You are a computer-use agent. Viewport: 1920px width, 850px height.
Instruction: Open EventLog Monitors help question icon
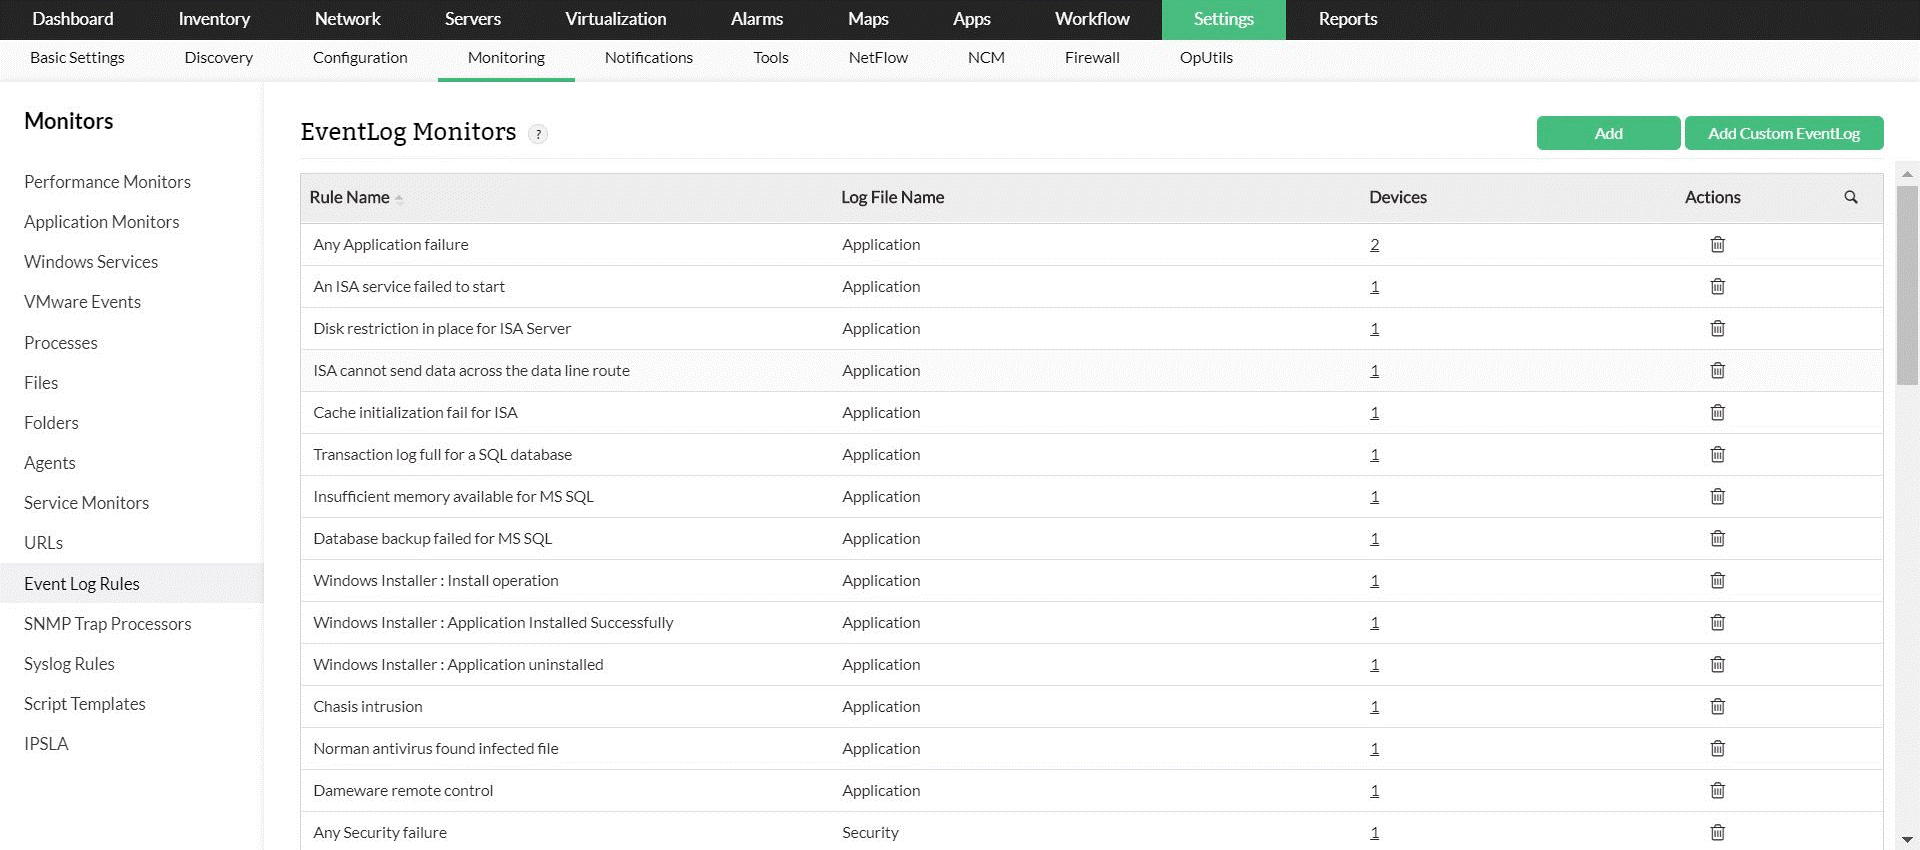538,134
